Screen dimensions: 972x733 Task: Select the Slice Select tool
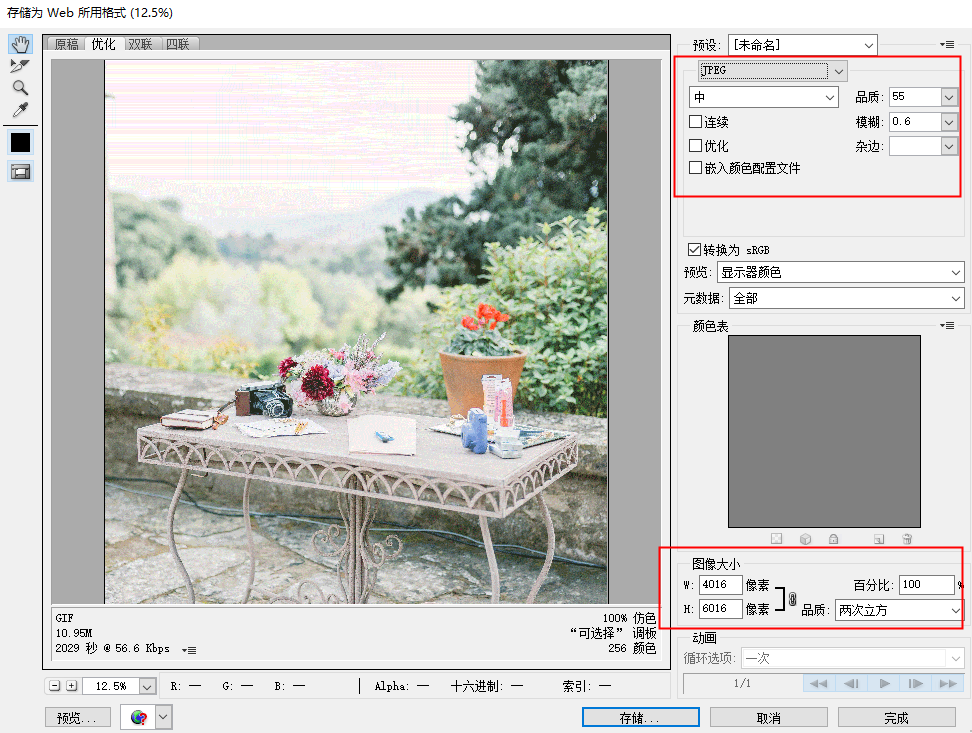[20, 66]
